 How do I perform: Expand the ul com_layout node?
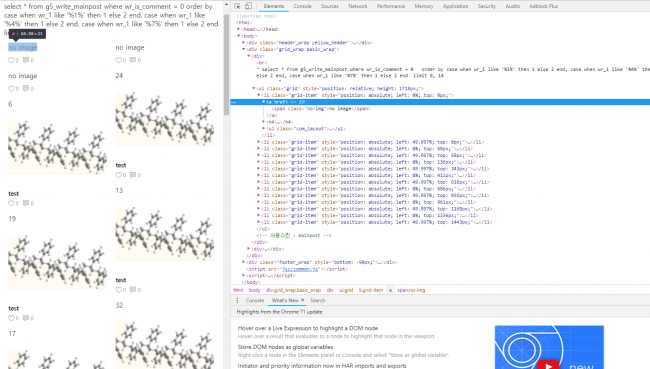point(263,129)
